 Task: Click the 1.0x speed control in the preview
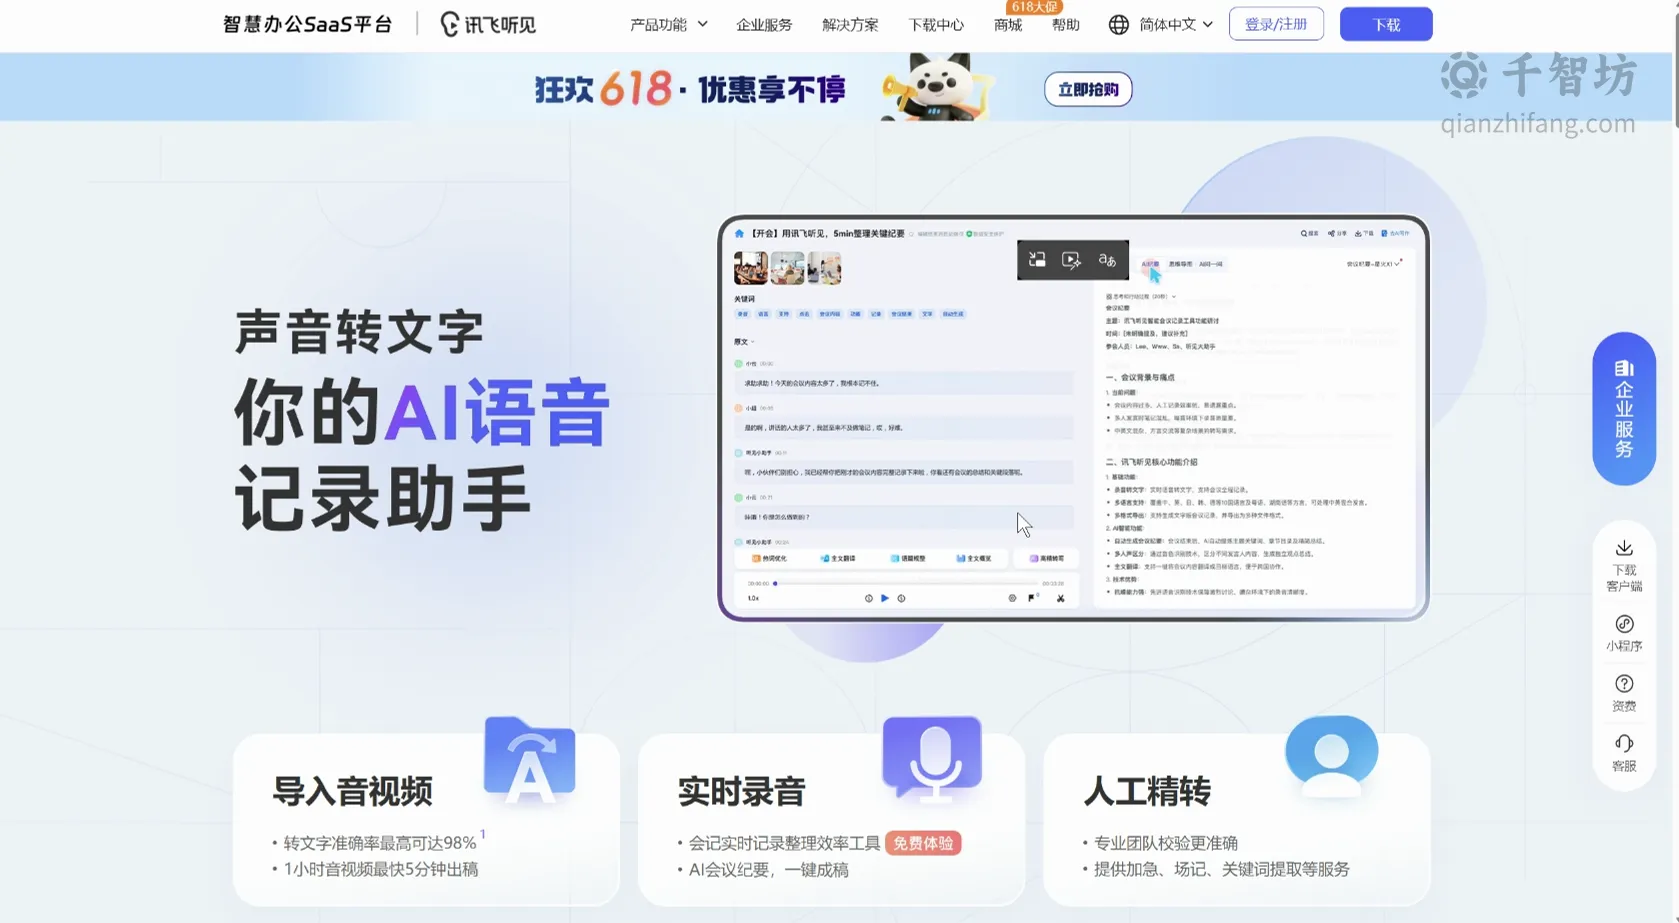[753, 598]
